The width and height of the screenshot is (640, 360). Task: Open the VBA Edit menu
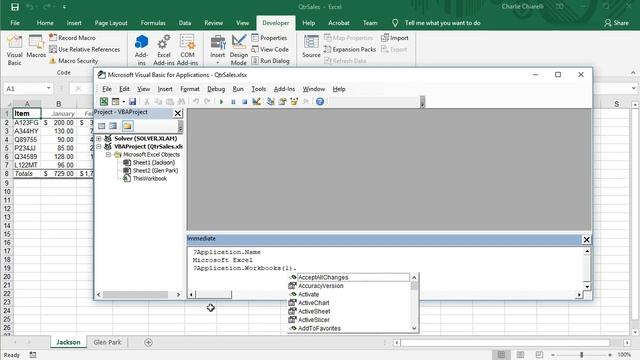coord(124,89)
